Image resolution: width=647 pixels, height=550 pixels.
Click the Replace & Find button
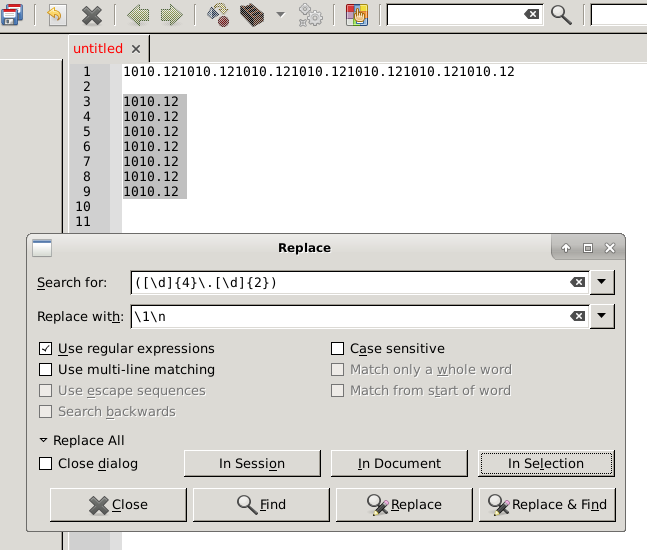[x=547, y=505]
